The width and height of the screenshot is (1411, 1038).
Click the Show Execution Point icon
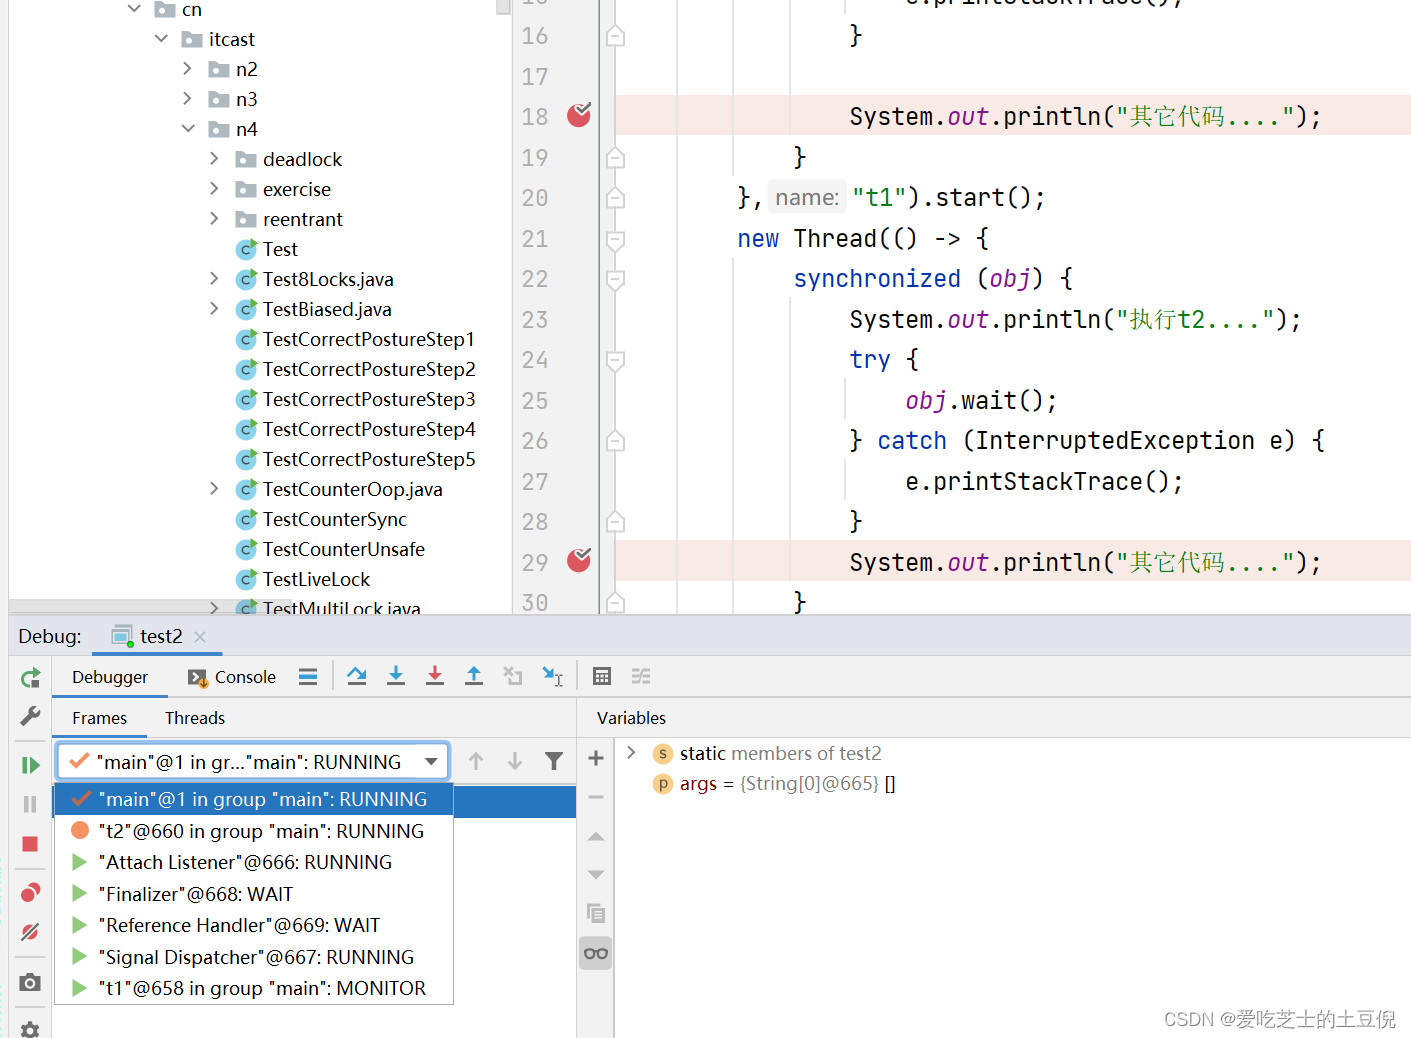(x=308, y=677)
